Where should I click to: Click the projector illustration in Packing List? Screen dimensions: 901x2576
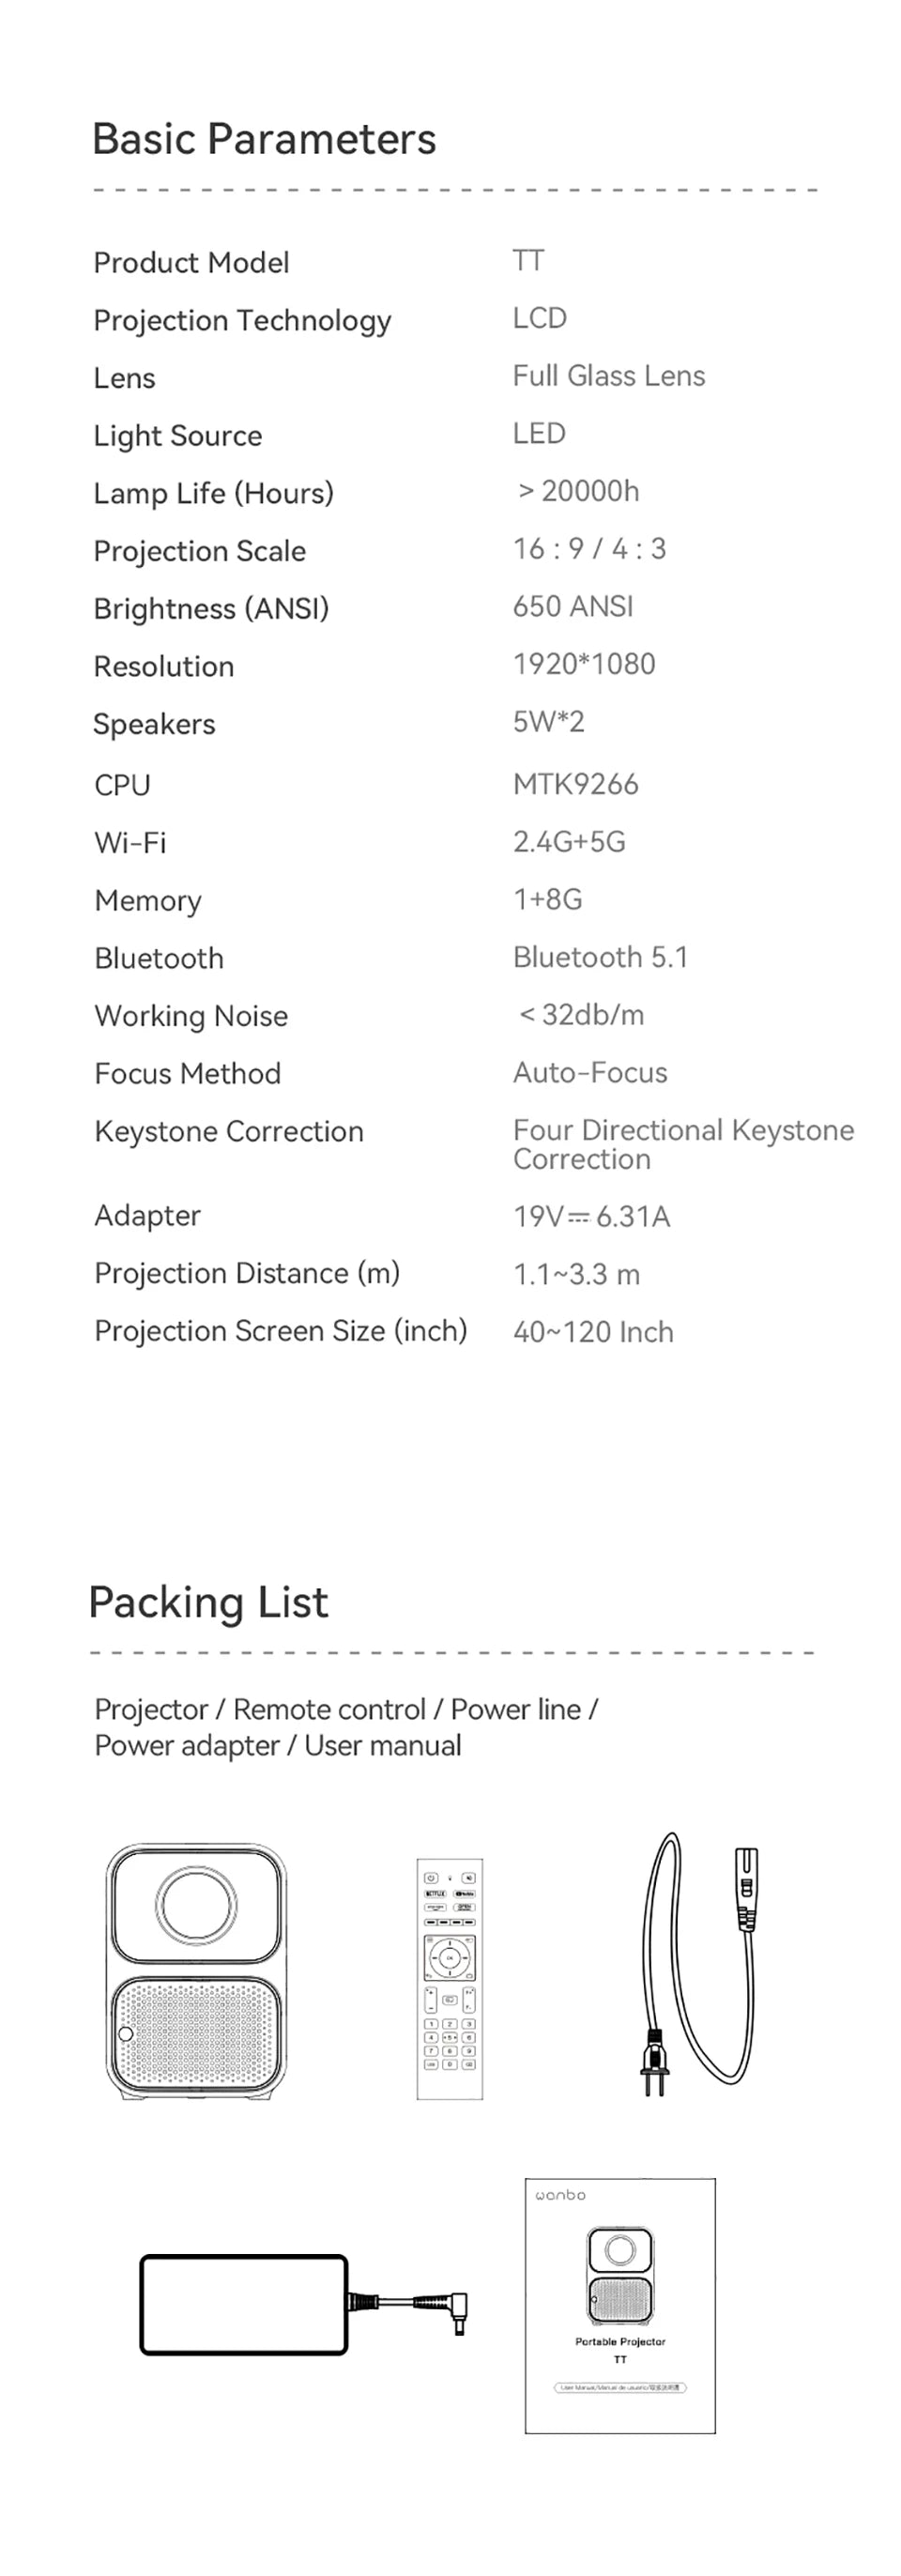(196, 1971)
